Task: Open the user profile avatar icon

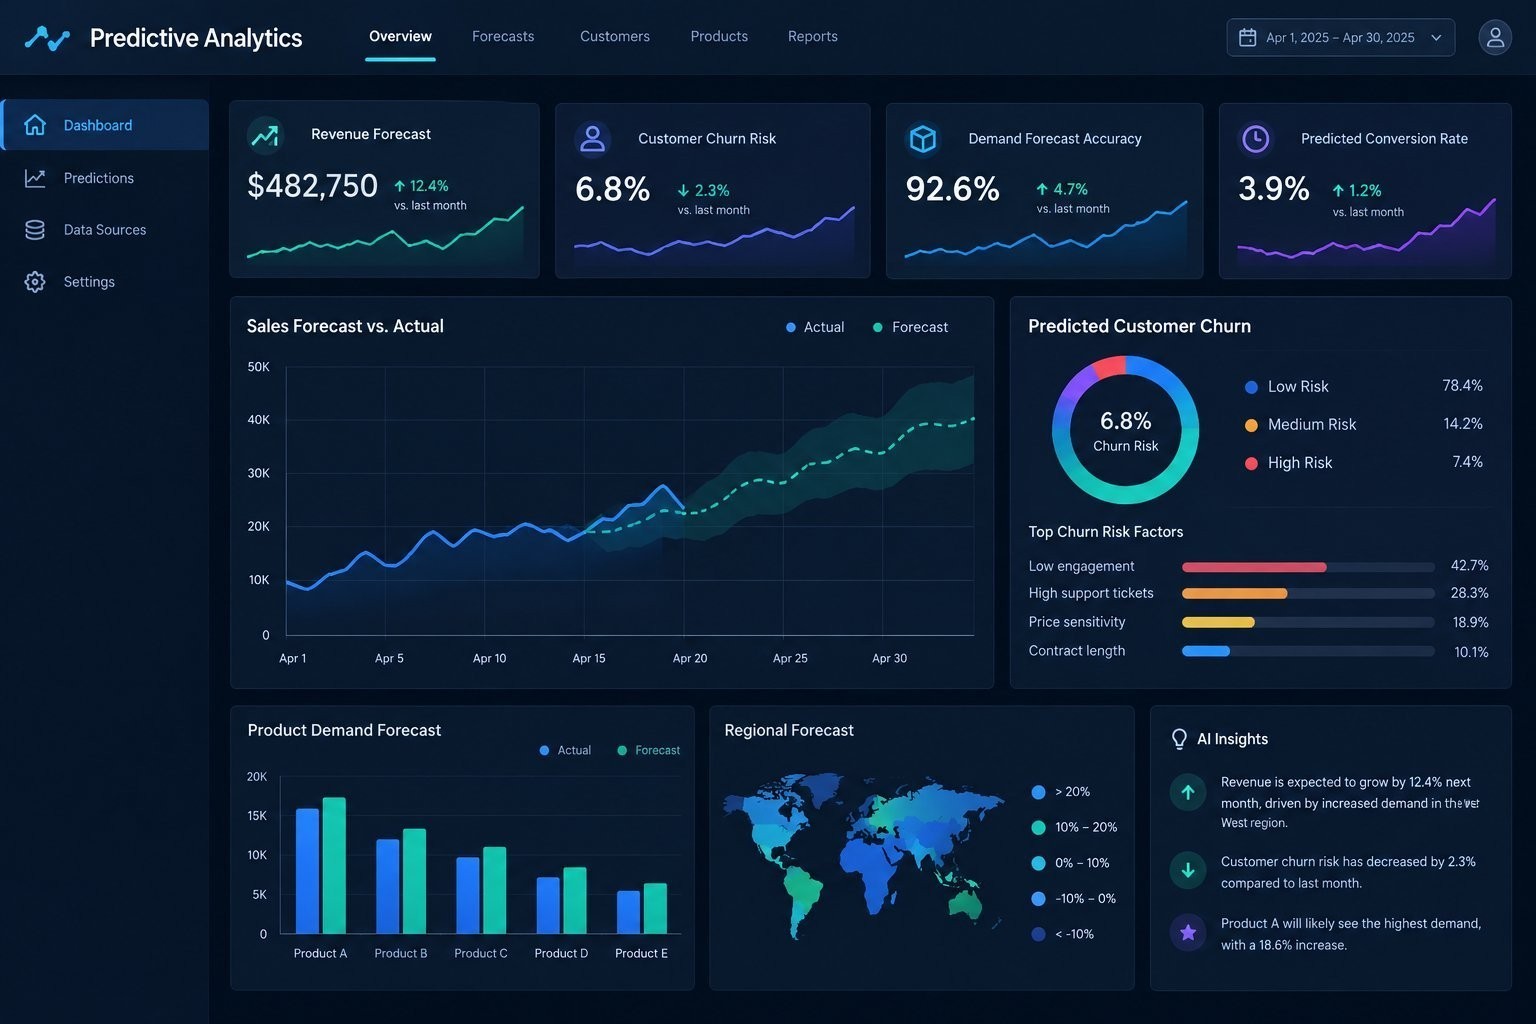Action: [1495, 37]
